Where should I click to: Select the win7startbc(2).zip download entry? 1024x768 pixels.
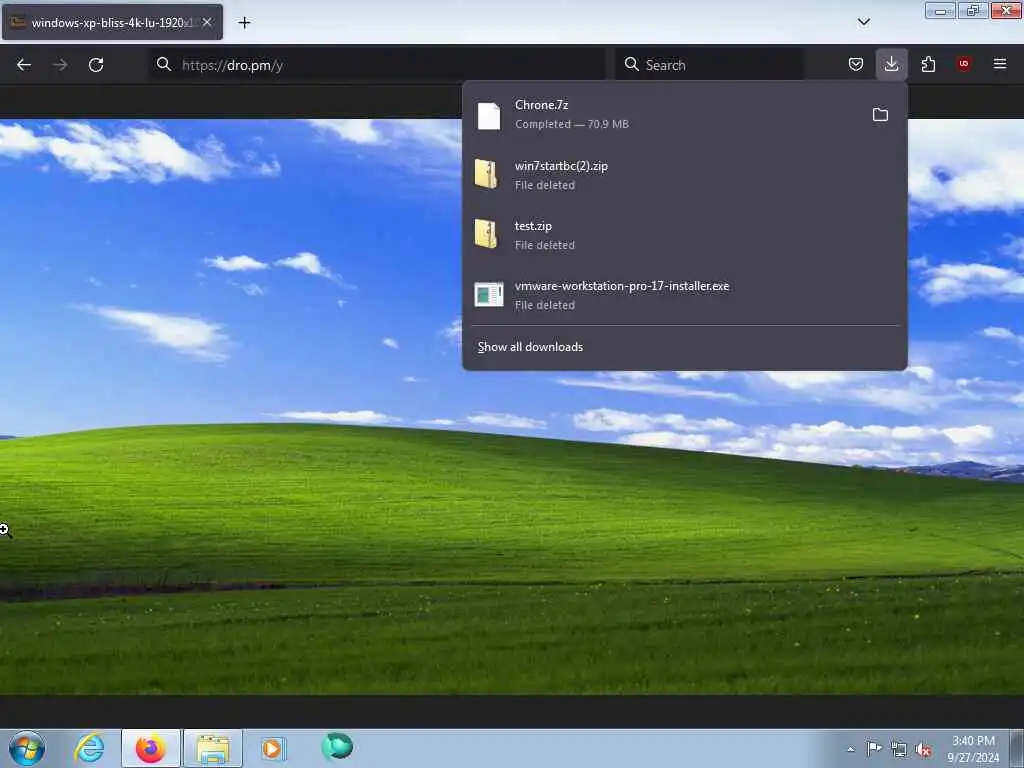tap(684, 175)
